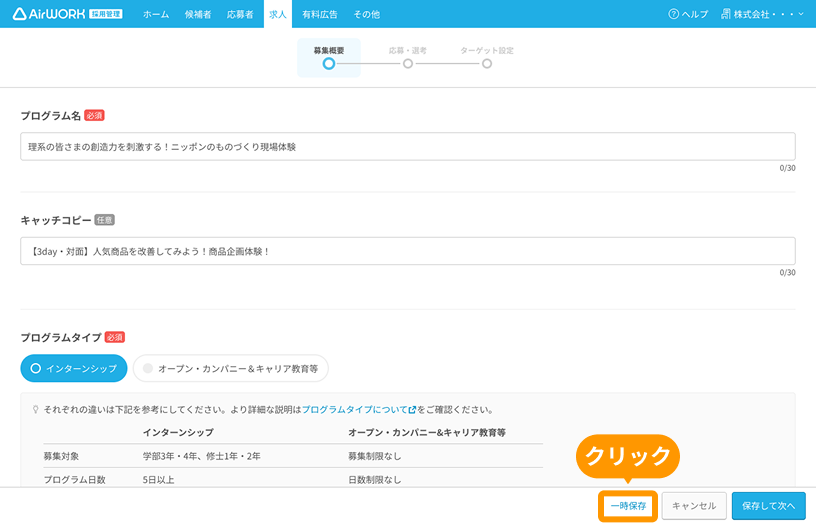Click the キャンセル button
Image resolution: width=816 pixels, height=530 pixels.
click(x=694, y=506)
